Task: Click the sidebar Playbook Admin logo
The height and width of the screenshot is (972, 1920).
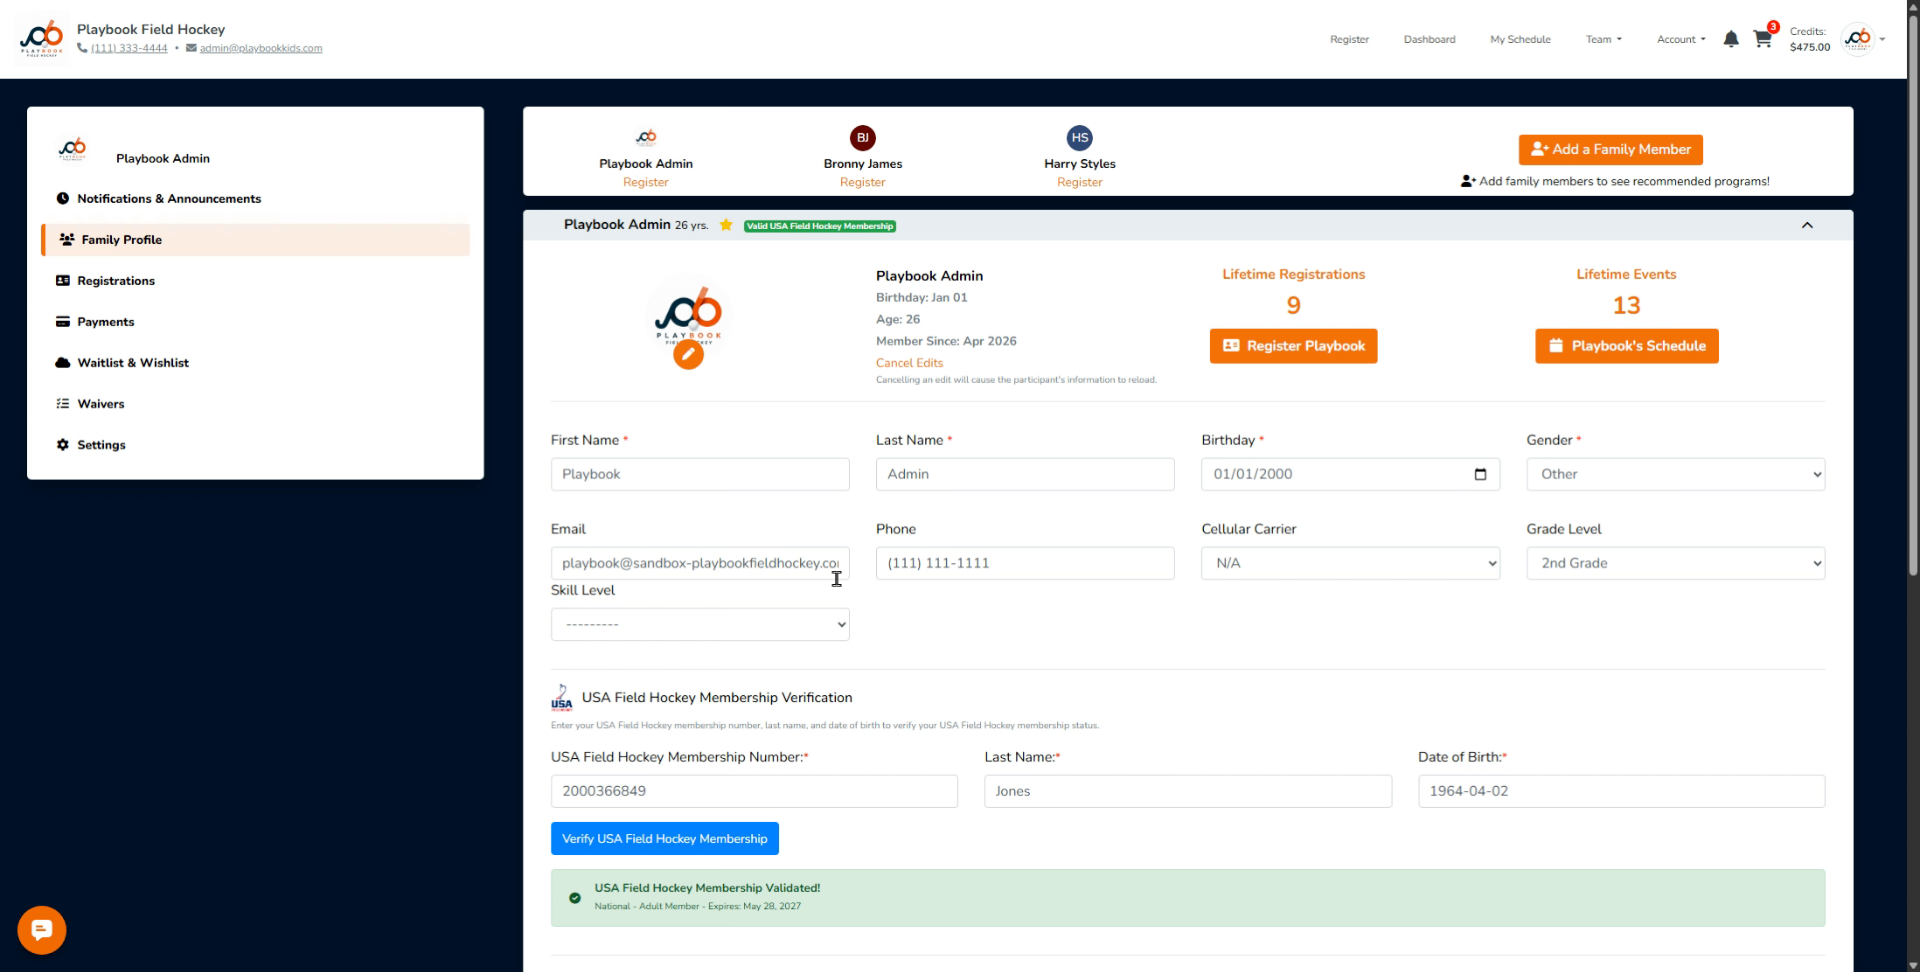Action: click(72, 150)
